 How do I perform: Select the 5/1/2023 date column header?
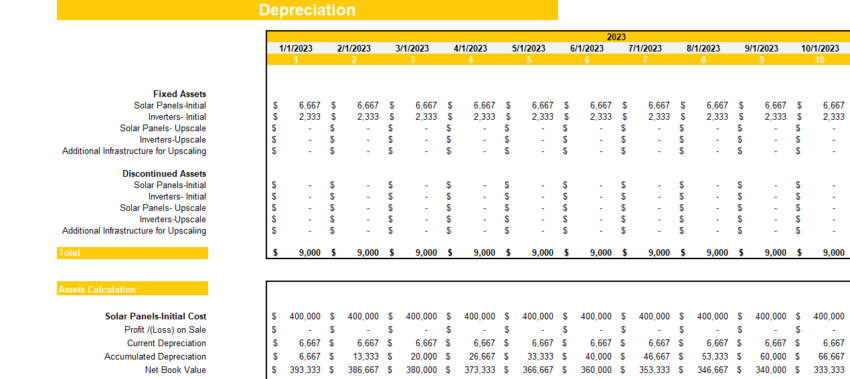point(529,49)
